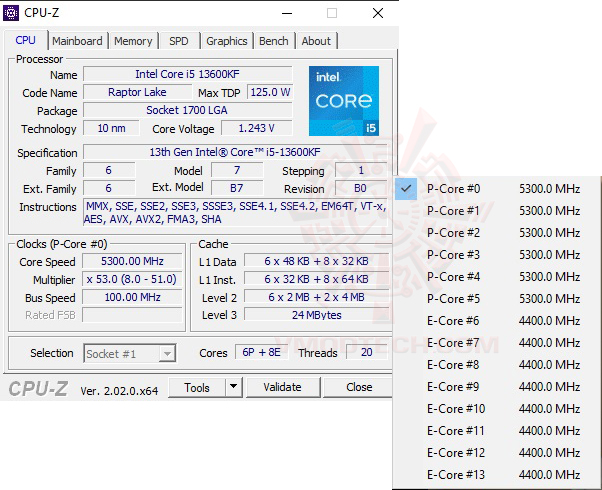Close the CPU-Z window with X

tap(378, 13)
